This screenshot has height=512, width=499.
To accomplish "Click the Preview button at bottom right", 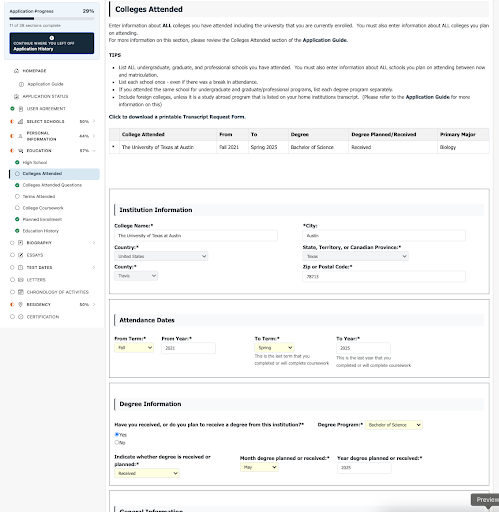I will point(485,499).
